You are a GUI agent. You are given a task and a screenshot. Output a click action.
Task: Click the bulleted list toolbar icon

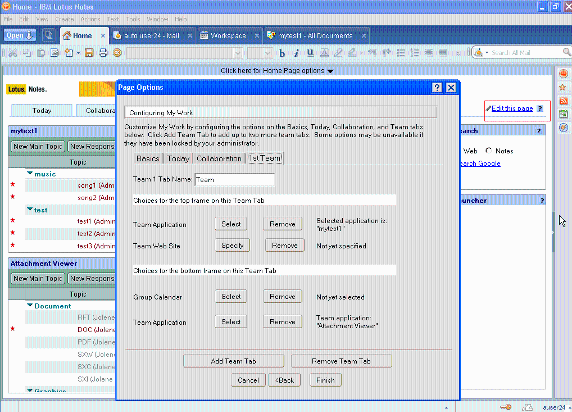click(x=401, y=53)
